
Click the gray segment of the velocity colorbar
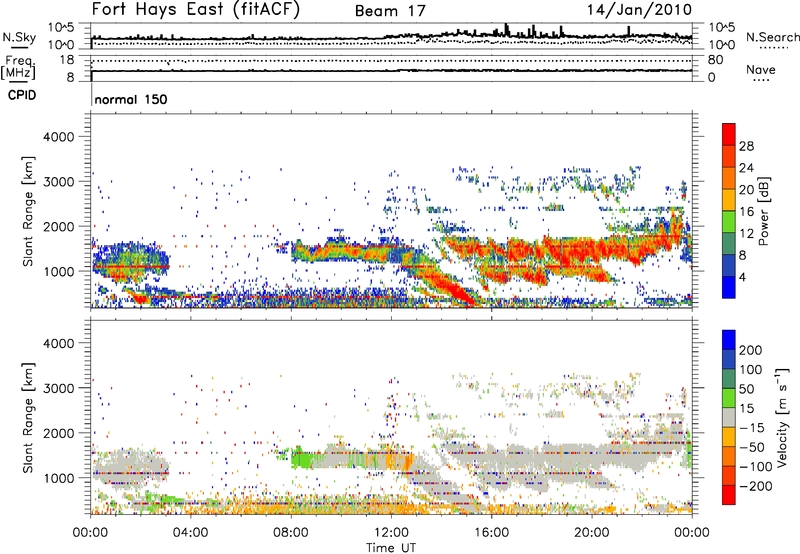pyautogui.click(x=729, y=417)
